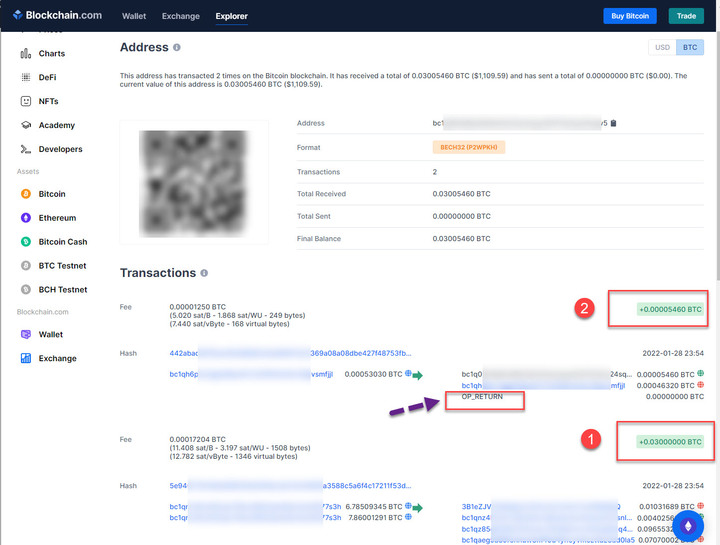
Task: Click the Address heading info icon
Action: coord(177,47)
